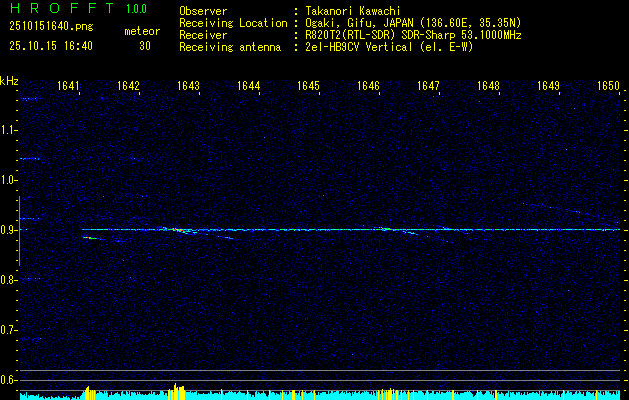Click the 0.9 kHz frequency label

(x=8, y=230)
